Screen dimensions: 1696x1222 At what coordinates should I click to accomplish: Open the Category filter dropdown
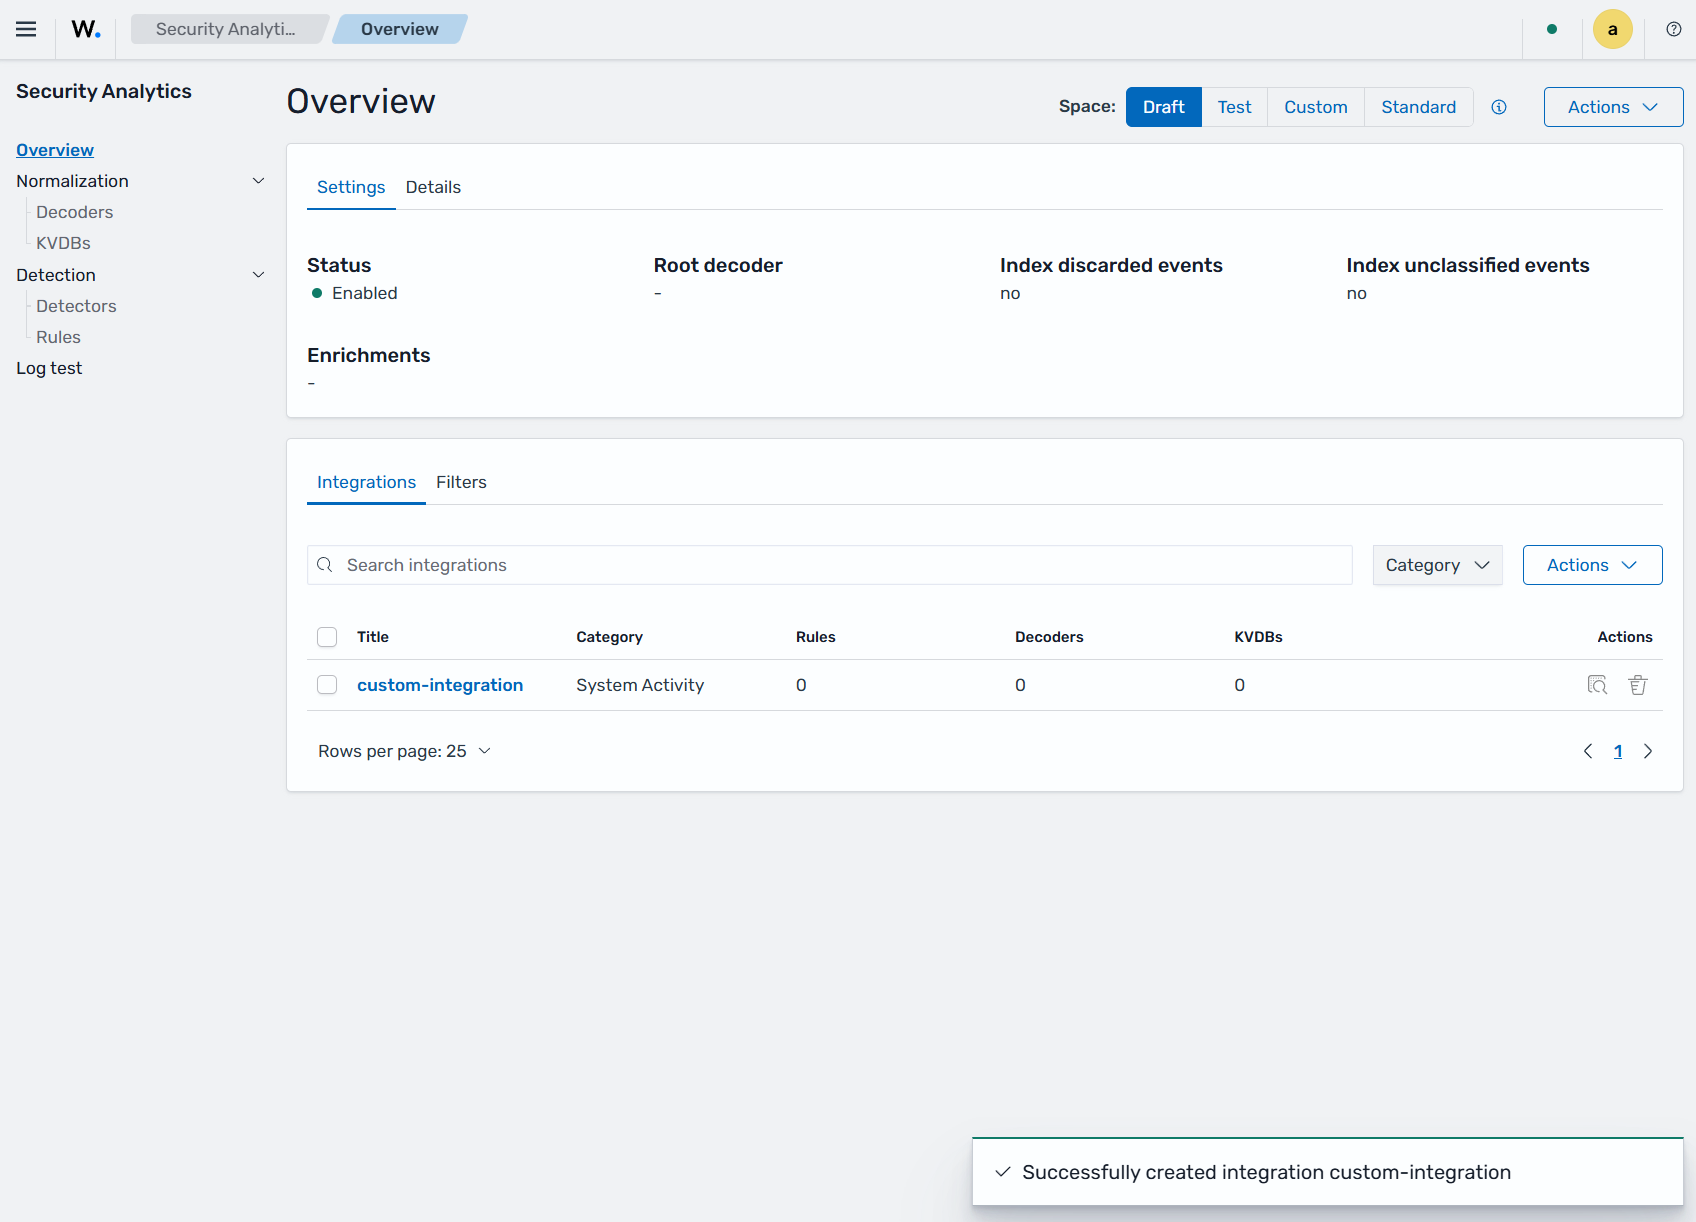pyautogui.click(x=1437, y=565)
